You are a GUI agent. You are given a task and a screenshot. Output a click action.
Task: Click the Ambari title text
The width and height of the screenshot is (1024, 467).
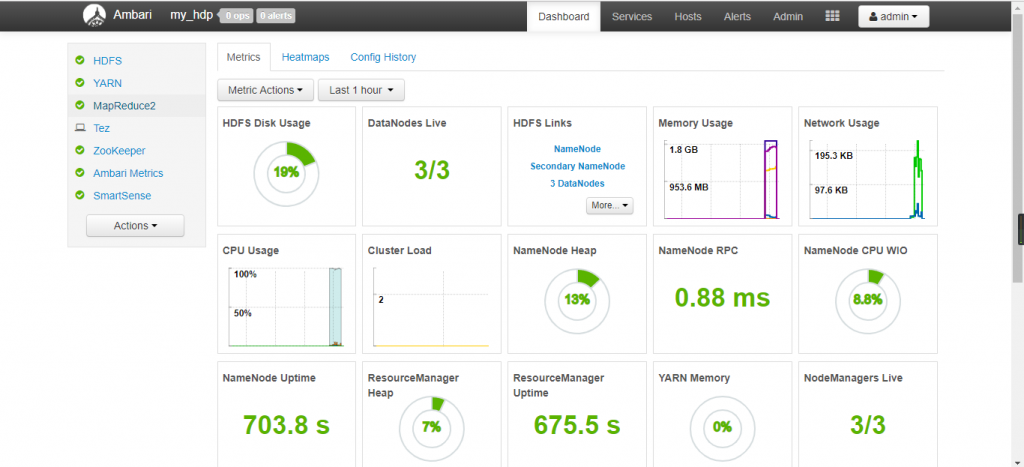pyautogui.click(x=133, y=16)
